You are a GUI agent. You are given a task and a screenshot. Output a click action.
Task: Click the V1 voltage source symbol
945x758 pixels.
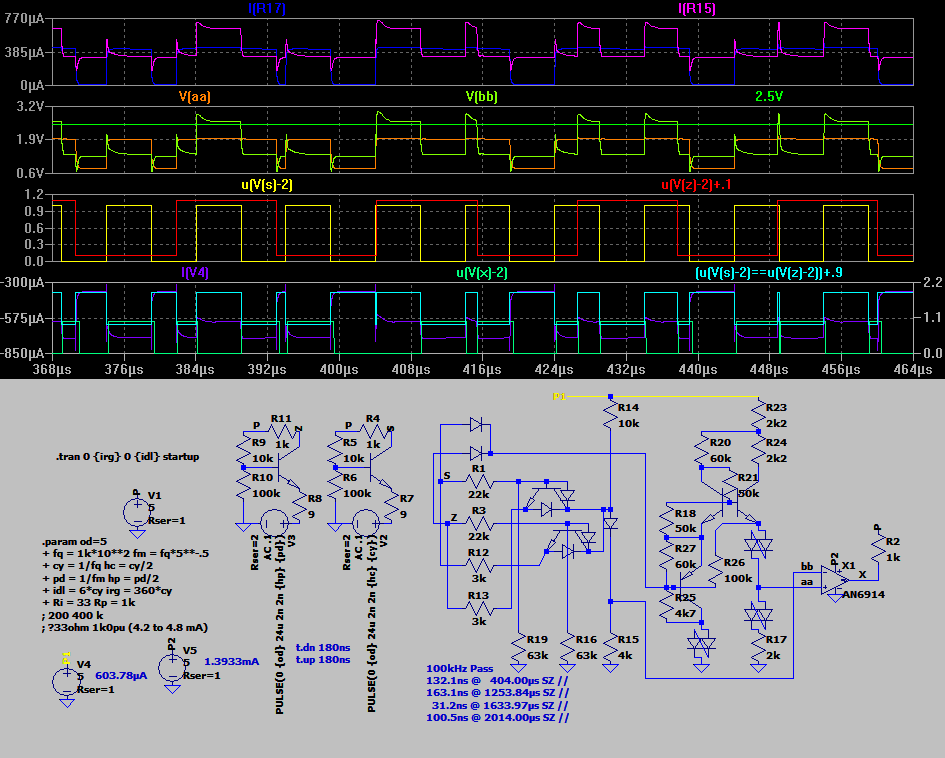[136, 512]
